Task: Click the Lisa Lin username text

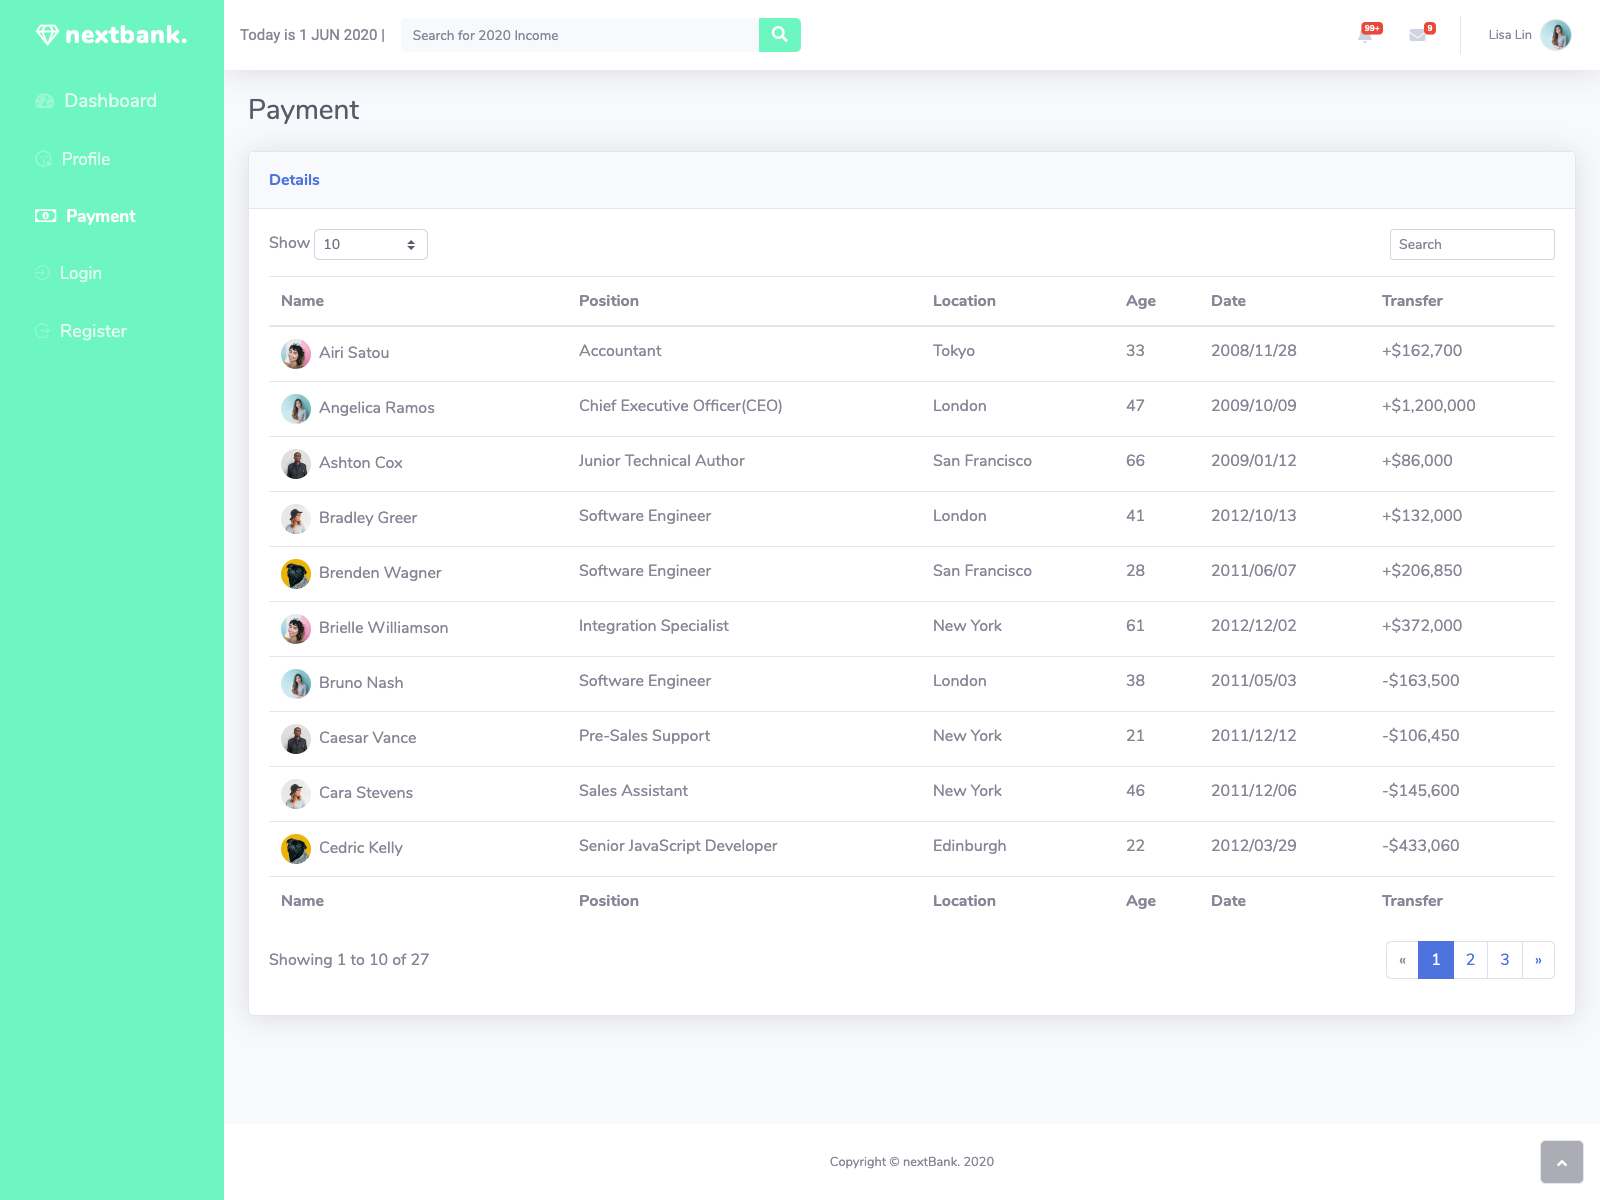Action: pyautogui.click(x=1510, y=35)
